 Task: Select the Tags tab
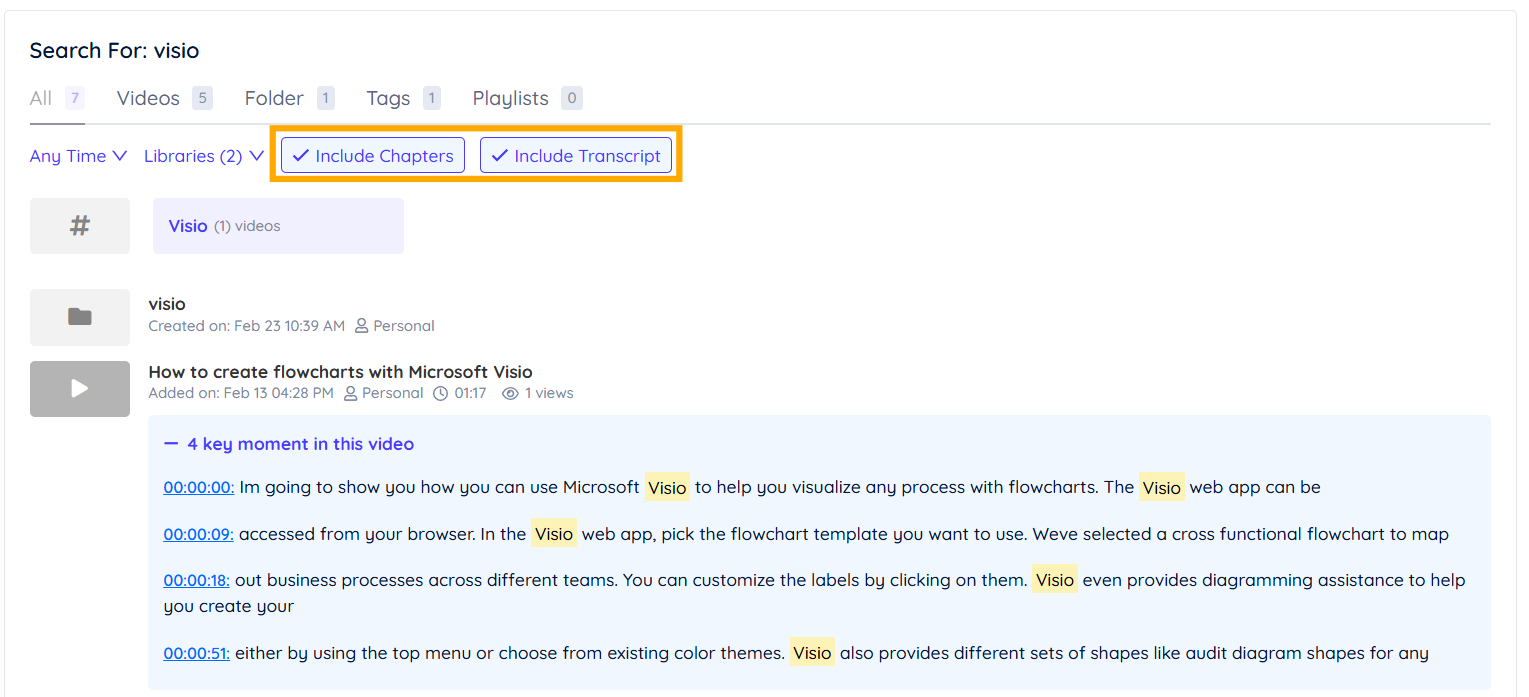pos(388,98)
